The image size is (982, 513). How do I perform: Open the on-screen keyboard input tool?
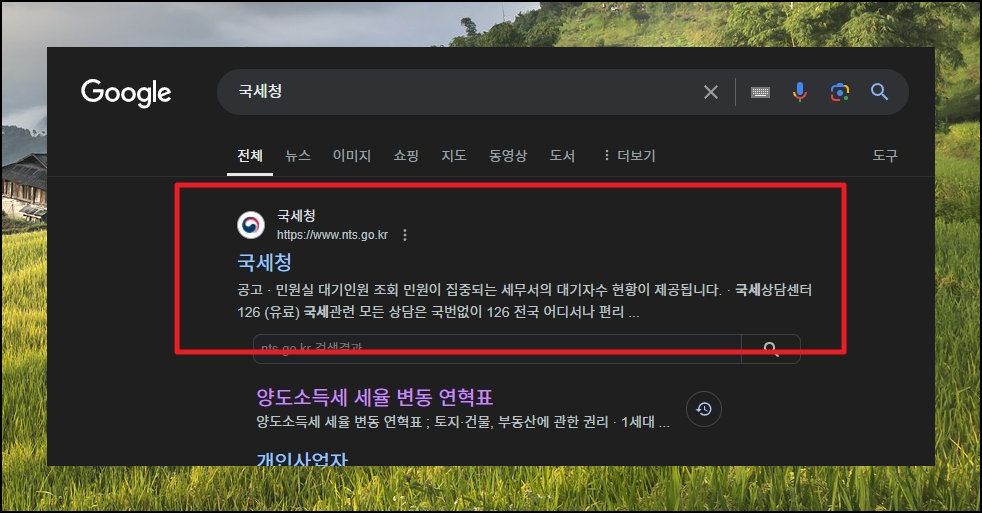[760, 93]
